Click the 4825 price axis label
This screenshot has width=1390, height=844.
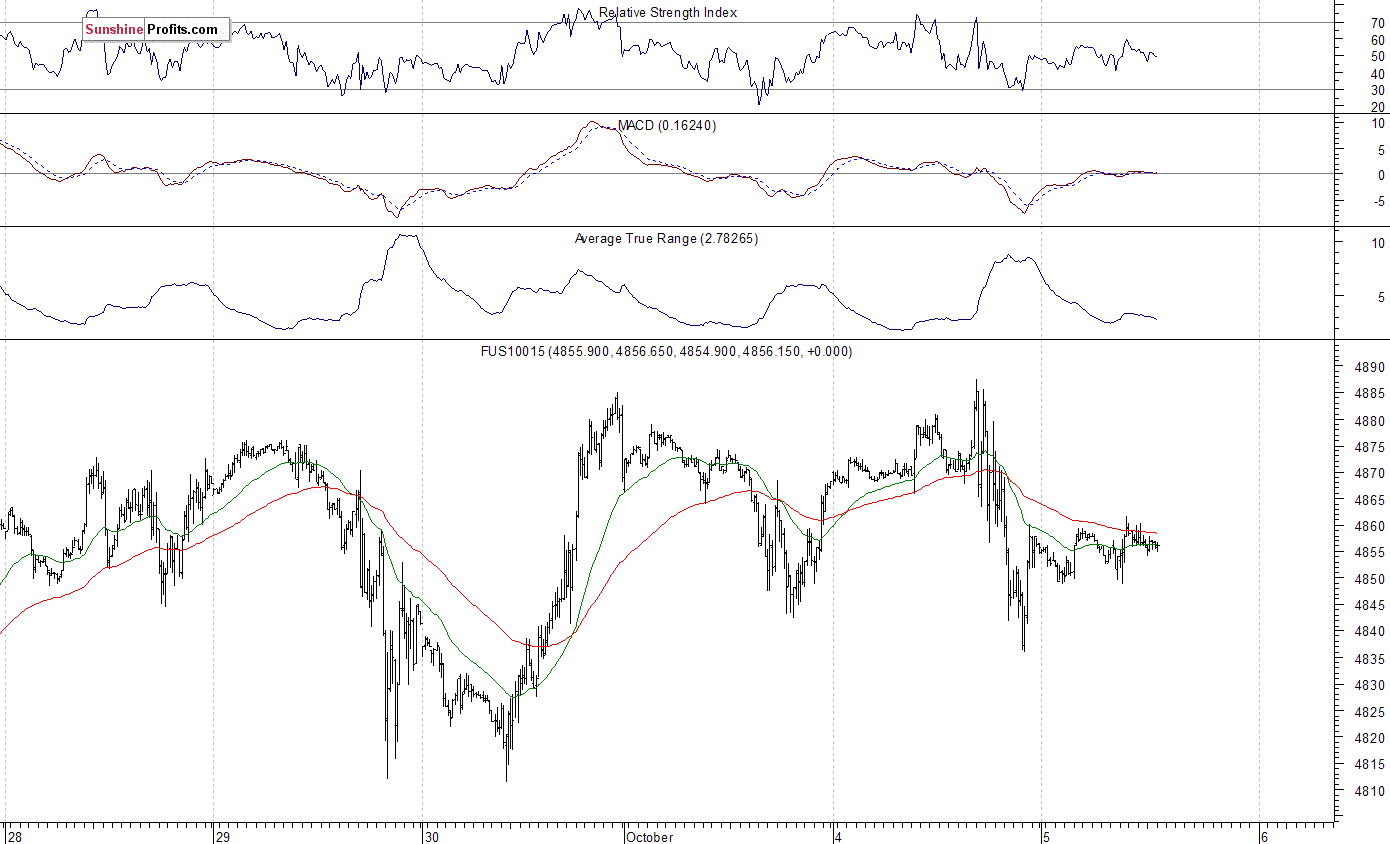[x=1369, y=712]
